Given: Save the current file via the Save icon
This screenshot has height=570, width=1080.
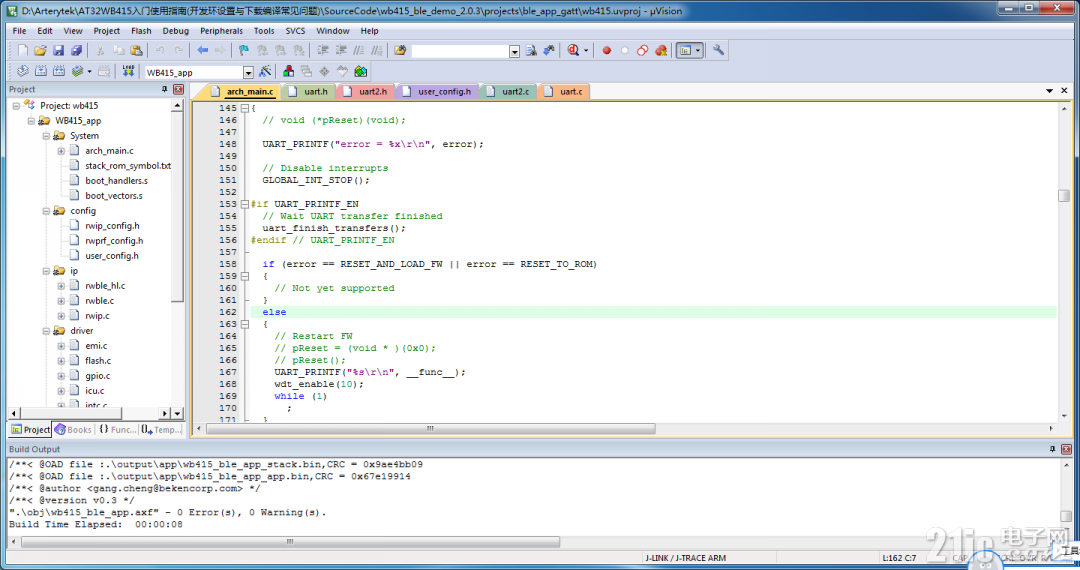Looking at the screenshot, I should coord(59,50).
